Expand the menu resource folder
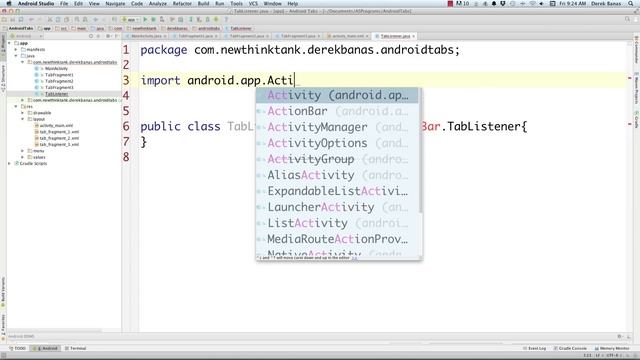Image resolution: width=640 pixels, height=360 pixels. pos(23,151)
